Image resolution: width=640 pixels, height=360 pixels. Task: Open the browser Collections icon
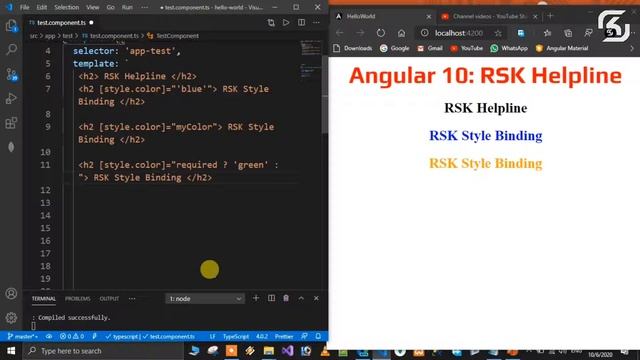pyautogui.click(x=568, y=33)
